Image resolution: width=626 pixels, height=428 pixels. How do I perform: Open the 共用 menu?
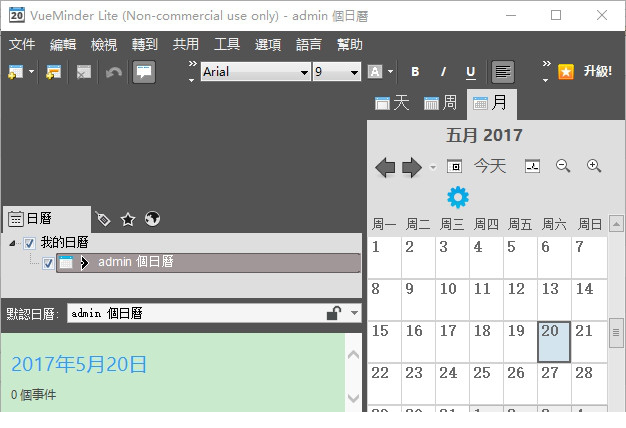[x=186, y=44]
